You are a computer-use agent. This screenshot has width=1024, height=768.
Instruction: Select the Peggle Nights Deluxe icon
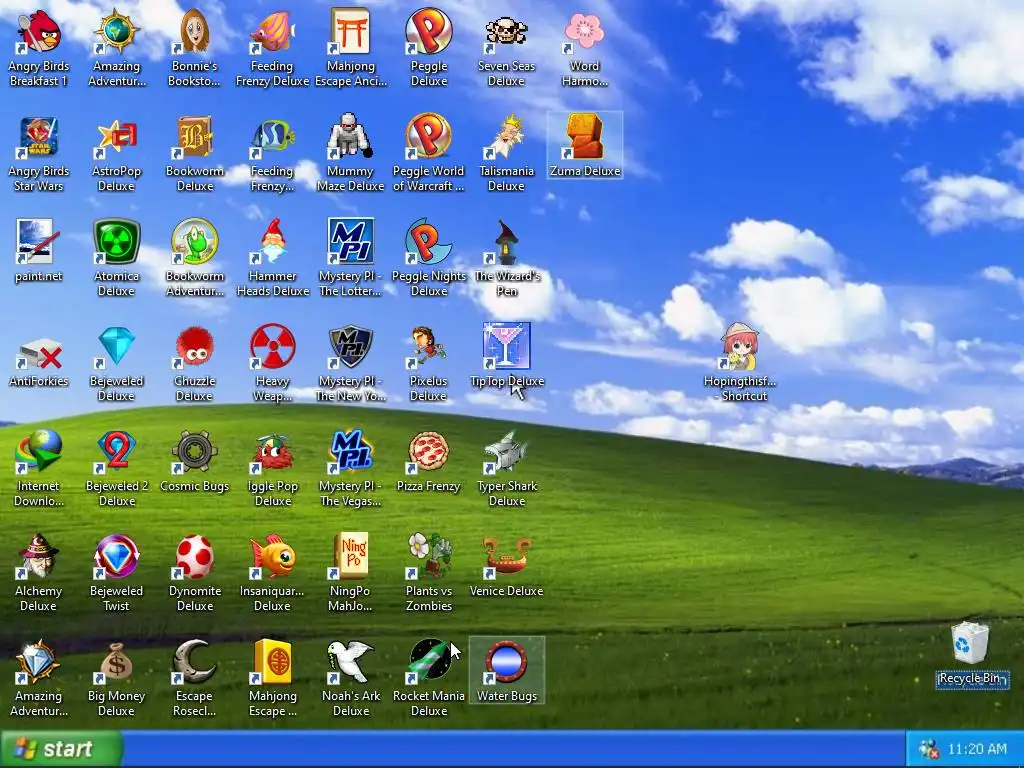(x=428, y=242)
